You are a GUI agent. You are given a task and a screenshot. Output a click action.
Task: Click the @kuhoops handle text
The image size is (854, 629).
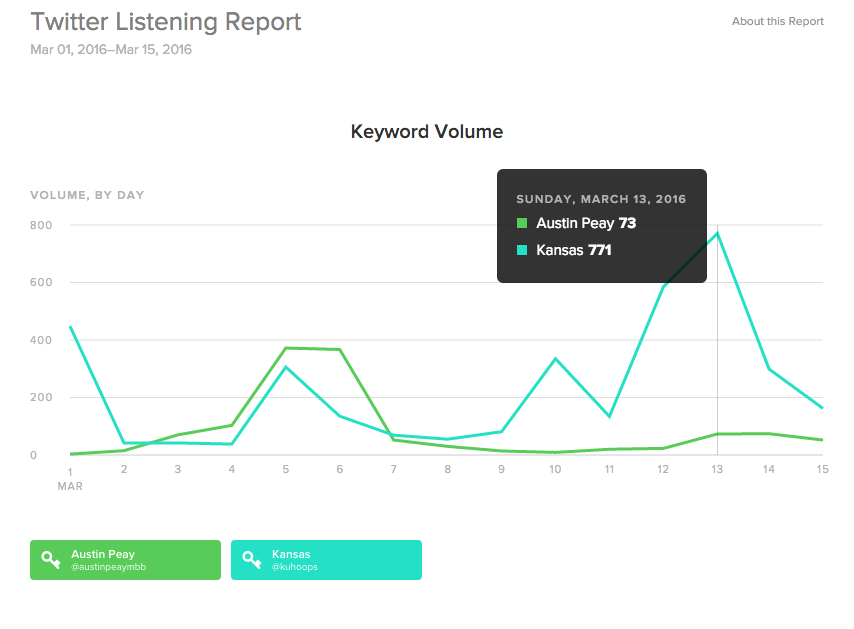[295, 567]
